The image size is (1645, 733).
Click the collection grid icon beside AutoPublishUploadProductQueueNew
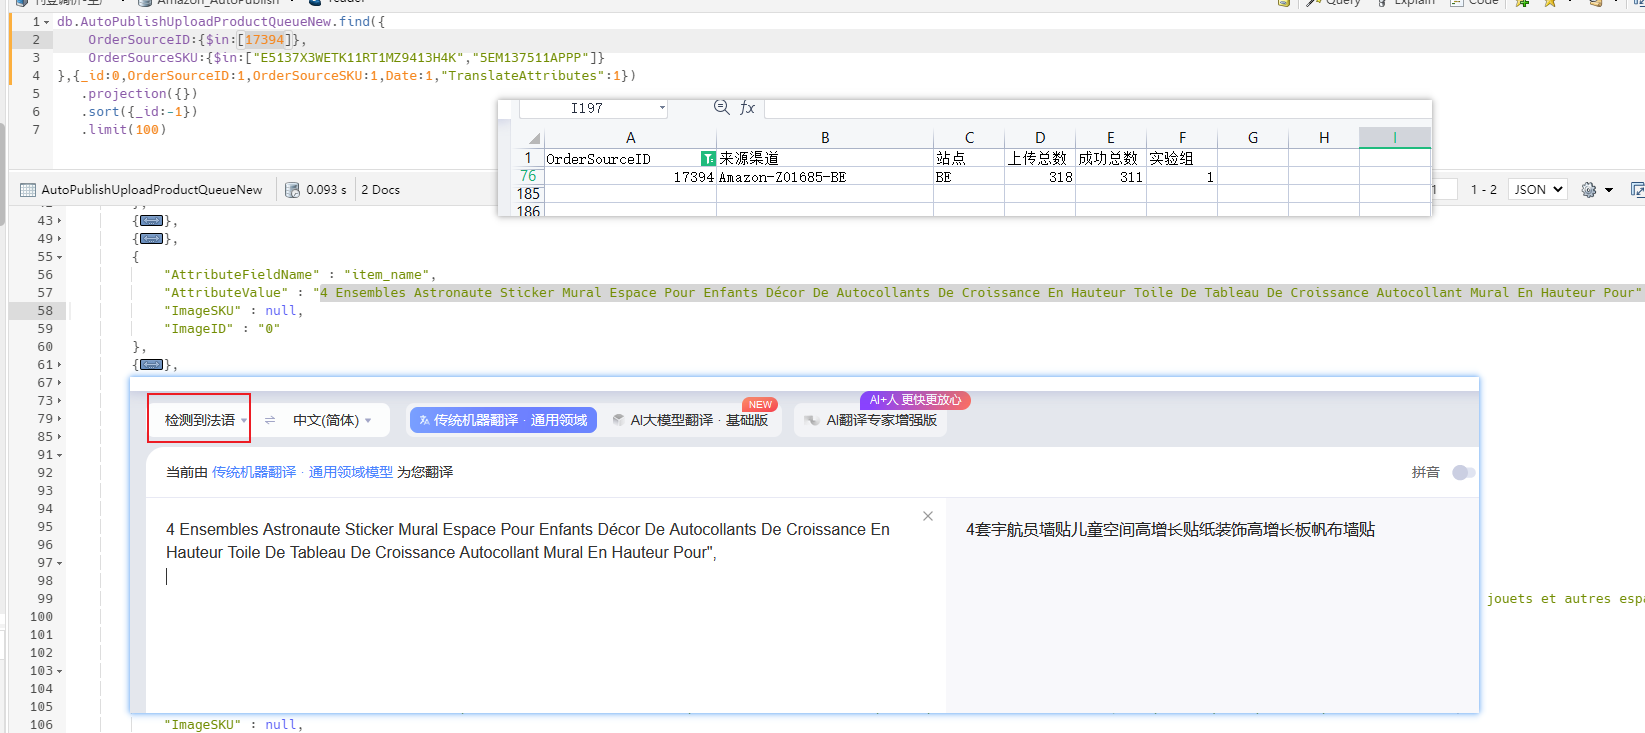pos(28,190)
